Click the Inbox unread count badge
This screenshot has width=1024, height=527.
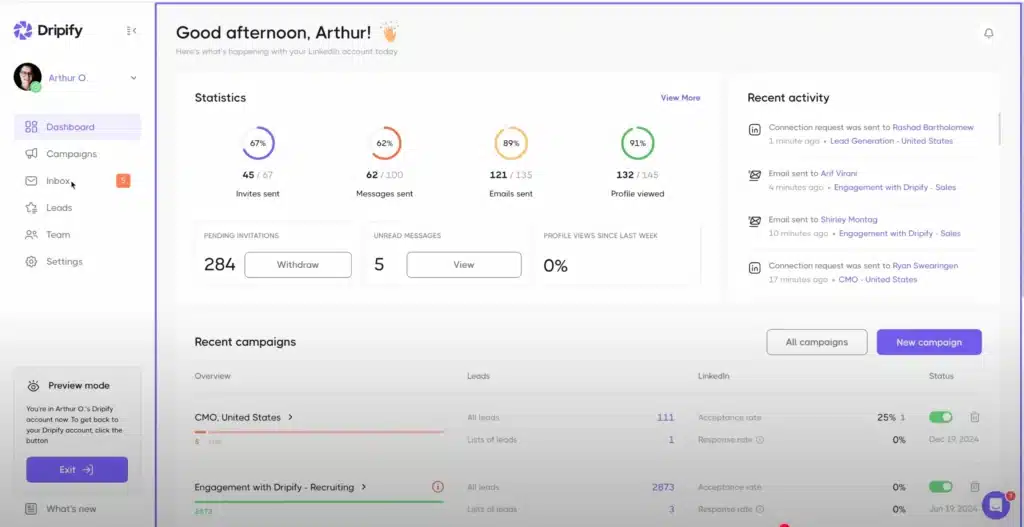[x=123, y=181]
